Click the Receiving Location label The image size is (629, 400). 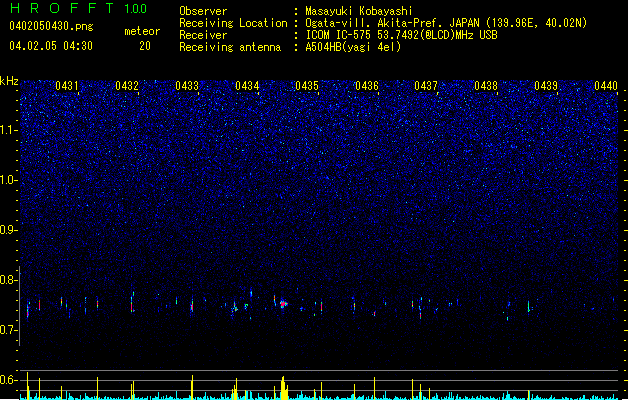coord(233,23)
